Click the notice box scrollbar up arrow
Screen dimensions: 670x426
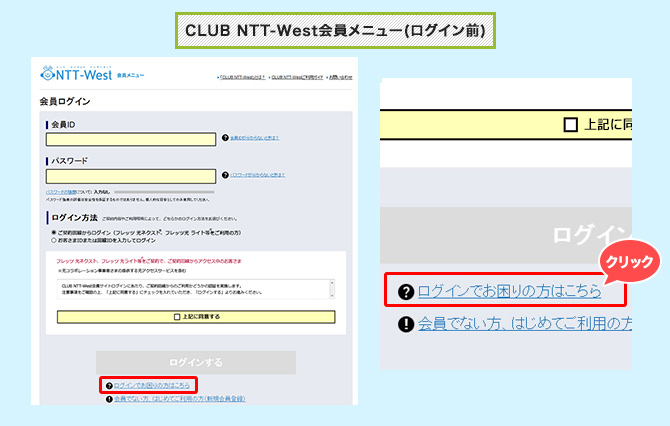pyautogui.click(x=332, y=282)
